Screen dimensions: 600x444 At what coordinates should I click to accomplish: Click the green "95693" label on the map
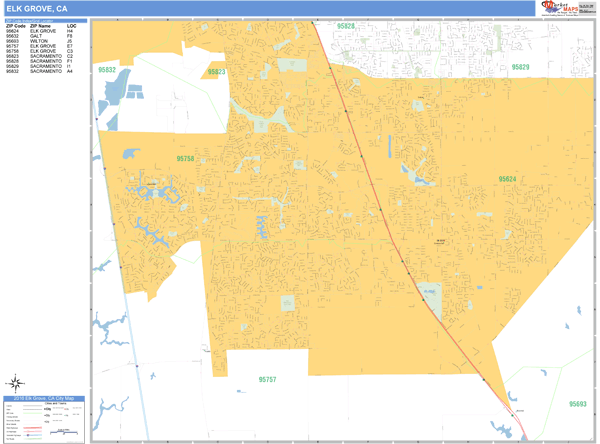tap(578, 404)
